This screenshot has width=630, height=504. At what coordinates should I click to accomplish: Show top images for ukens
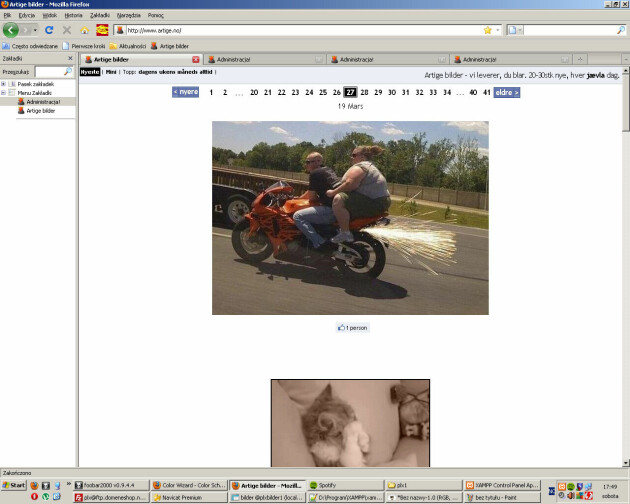pyautogui.click(x=167, y=72)
